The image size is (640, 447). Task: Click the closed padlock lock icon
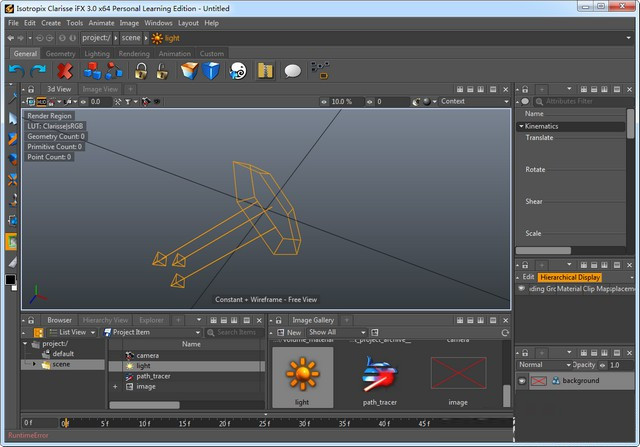click(x=141, y=71)
